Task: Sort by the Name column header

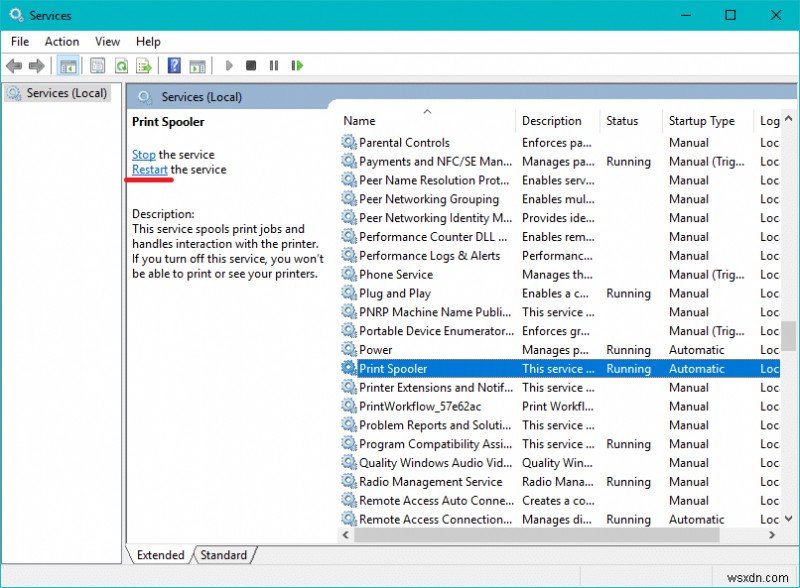Action: pos(359,121)
